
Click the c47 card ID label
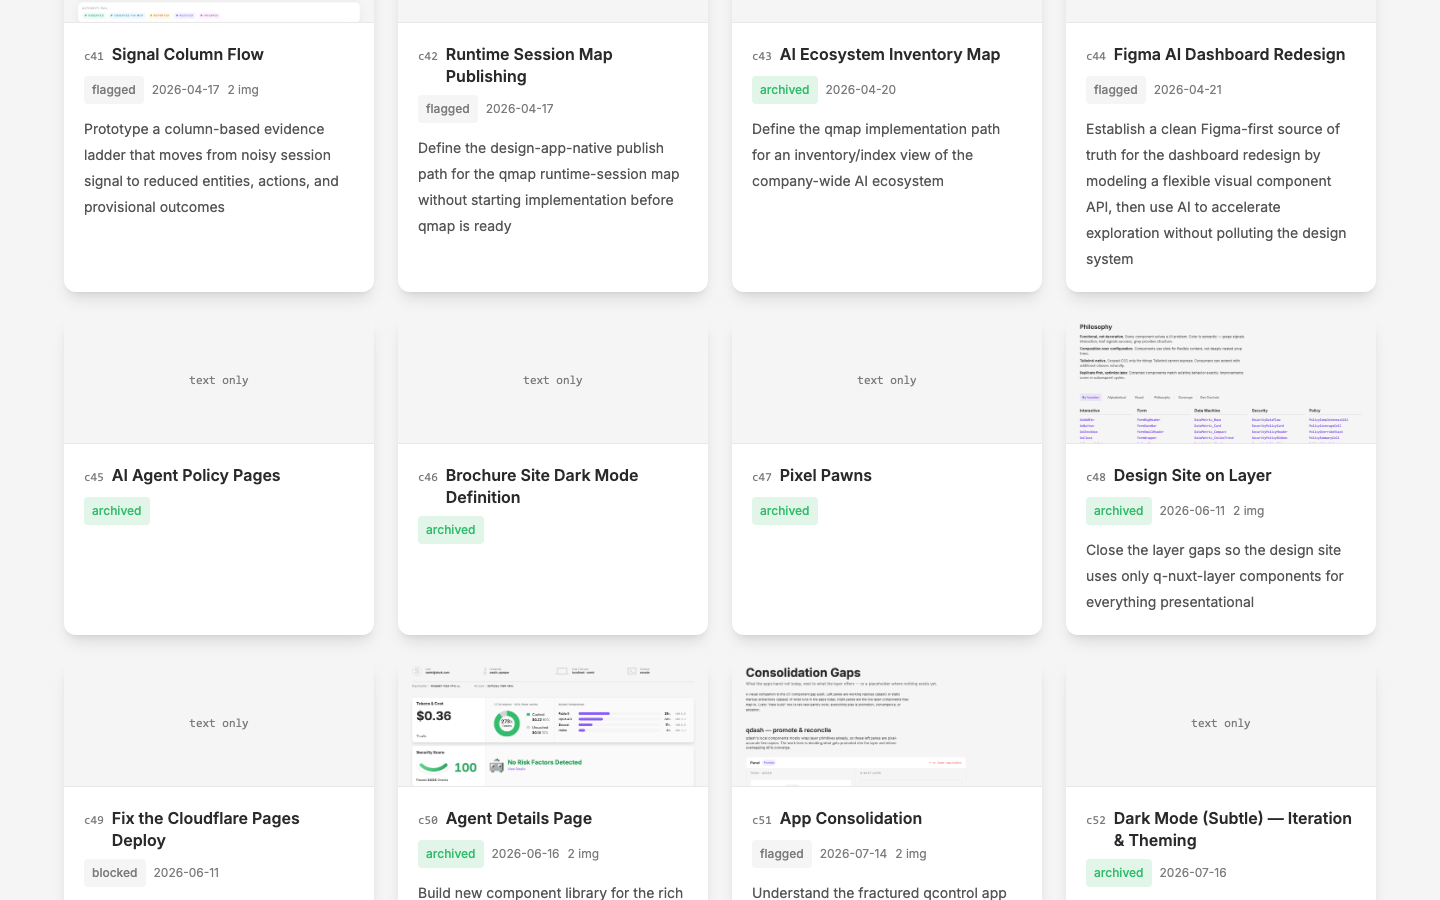tap(762, 478)
